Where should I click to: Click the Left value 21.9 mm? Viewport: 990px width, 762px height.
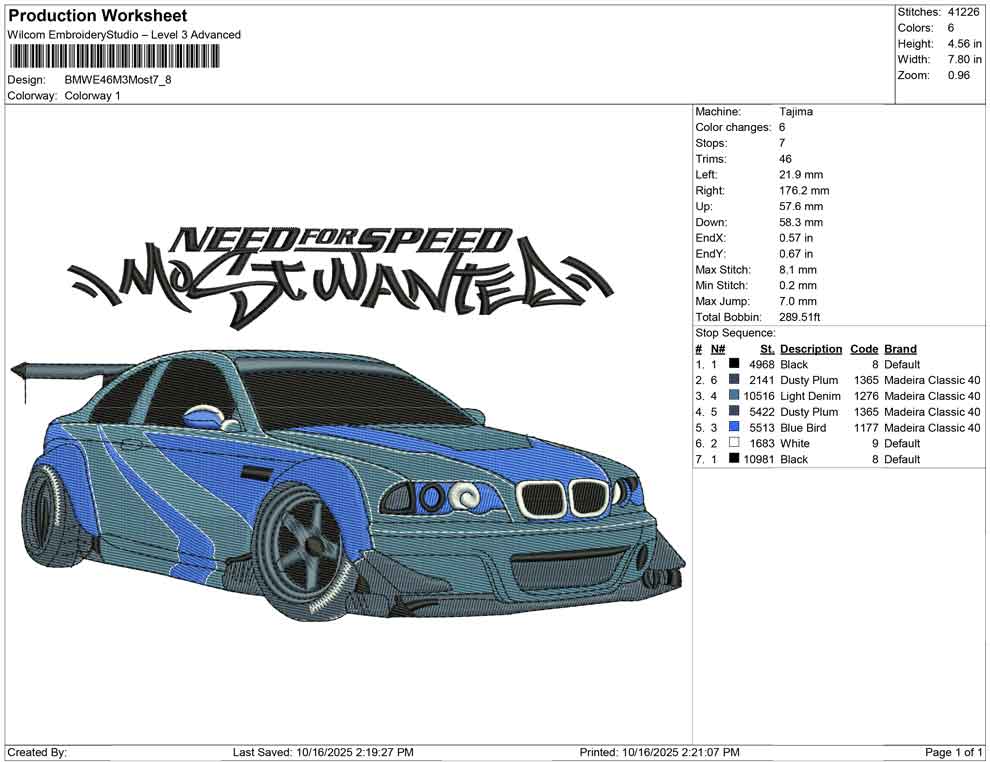(x=801, y=175)
